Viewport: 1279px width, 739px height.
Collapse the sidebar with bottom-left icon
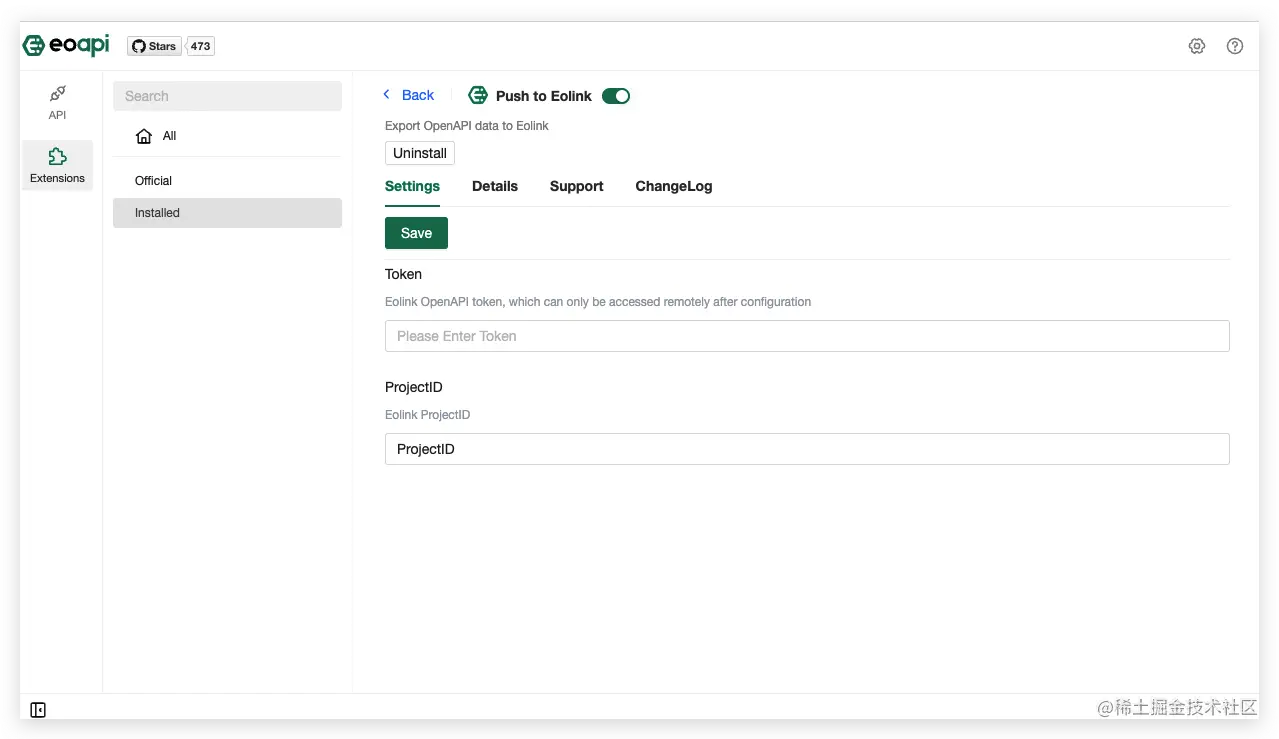(38, 710)
